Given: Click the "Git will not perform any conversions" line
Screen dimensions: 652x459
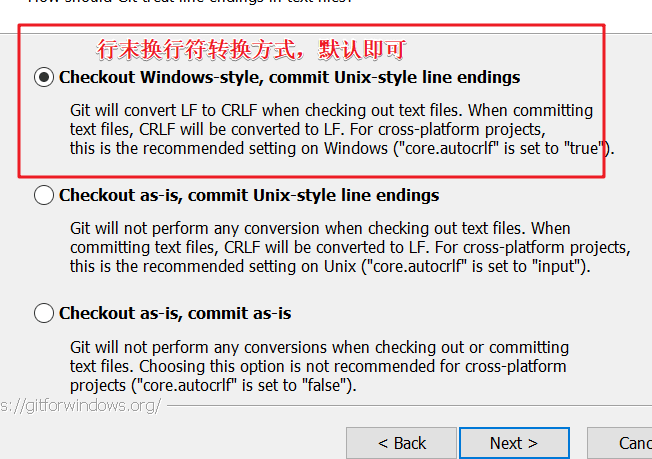Looking at the screenshot, I should [319, 348].
